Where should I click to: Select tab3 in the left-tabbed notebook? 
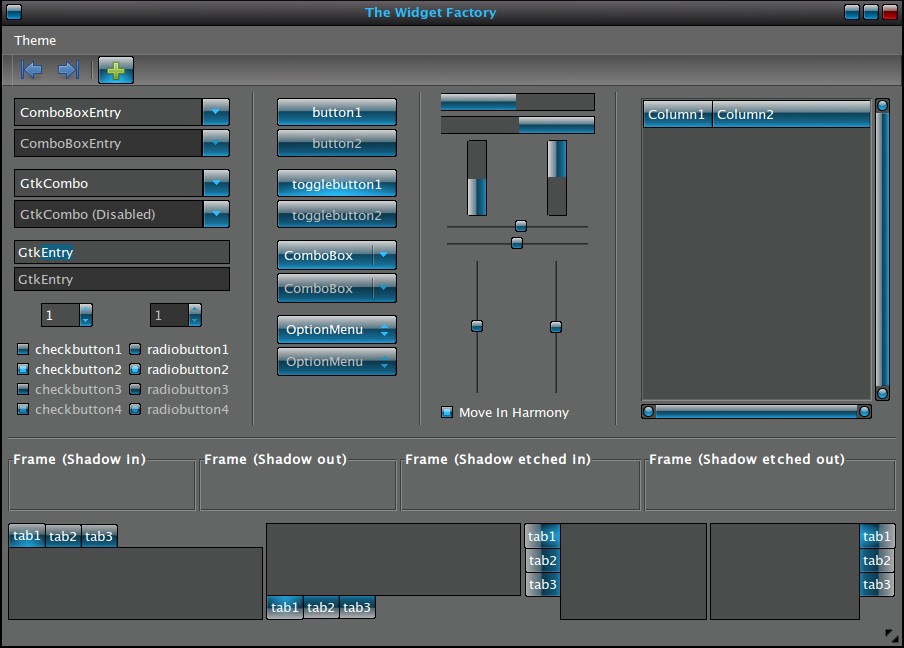(x=543, y=585)
